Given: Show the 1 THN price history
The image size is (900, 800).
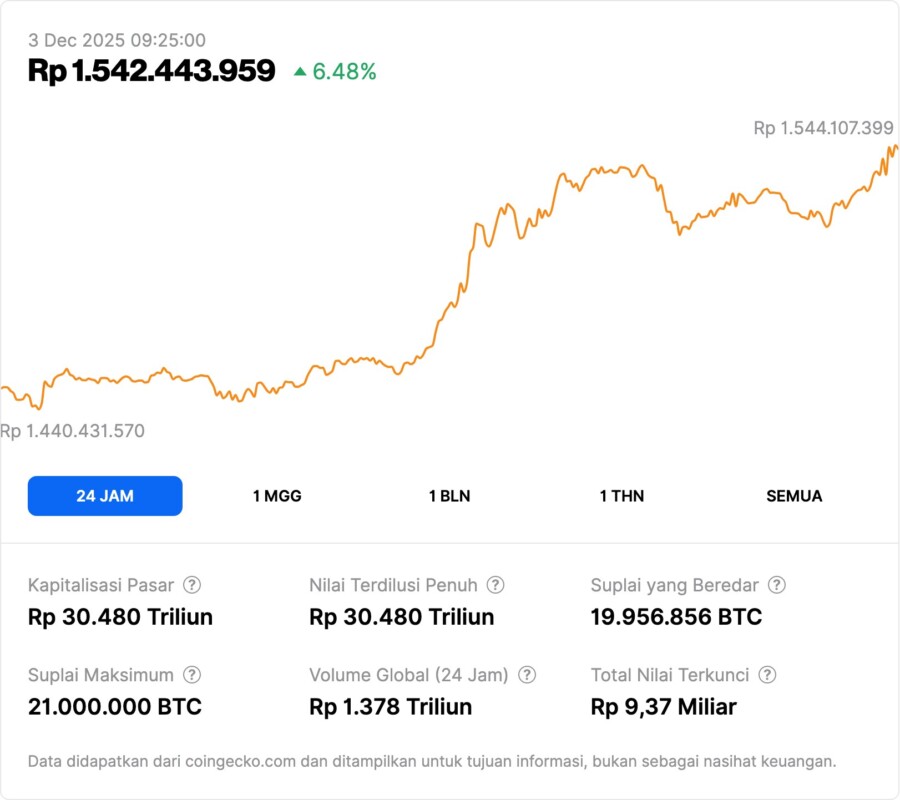Looking at the screenshot, I should (x=622, y=496).
